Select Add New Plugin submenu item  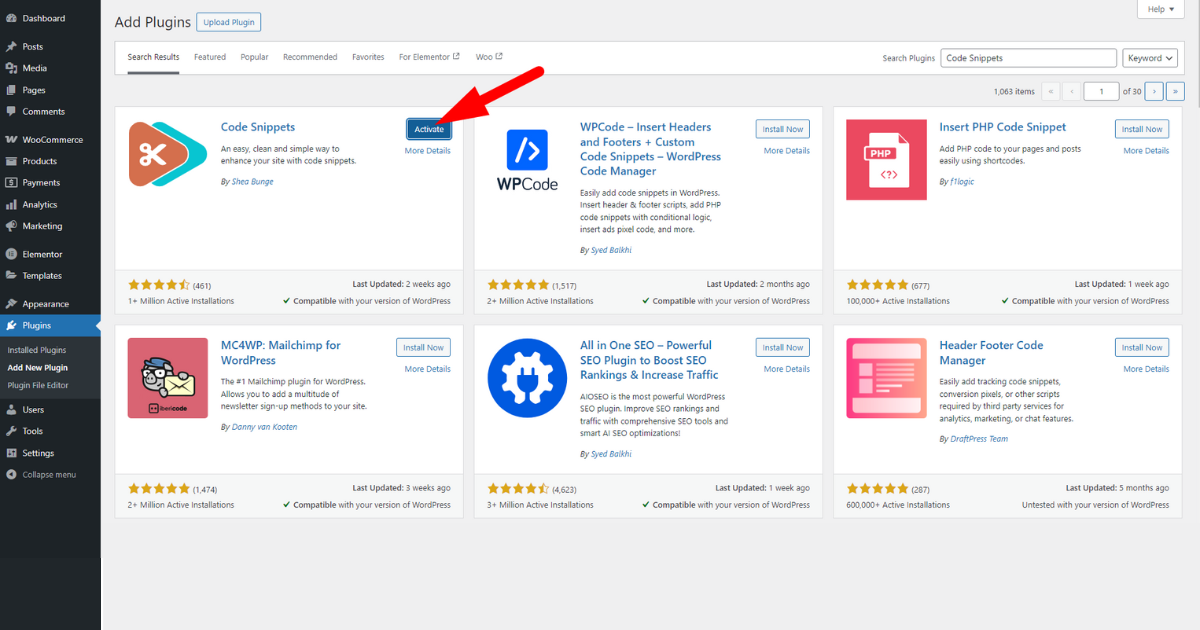pyautogui.click(x=38, y=368)
